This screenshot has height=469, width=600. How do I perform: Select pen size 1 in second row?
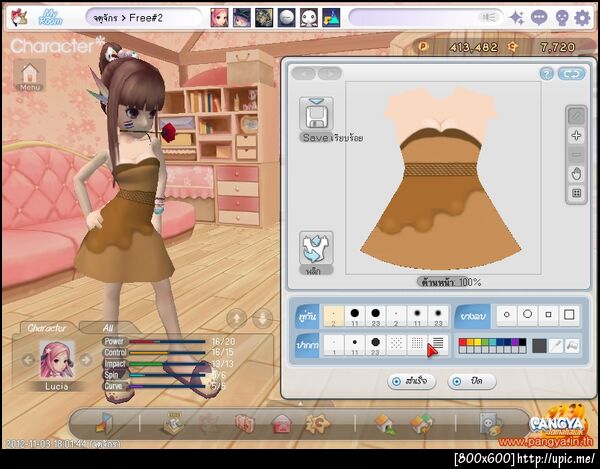point(334,345)
